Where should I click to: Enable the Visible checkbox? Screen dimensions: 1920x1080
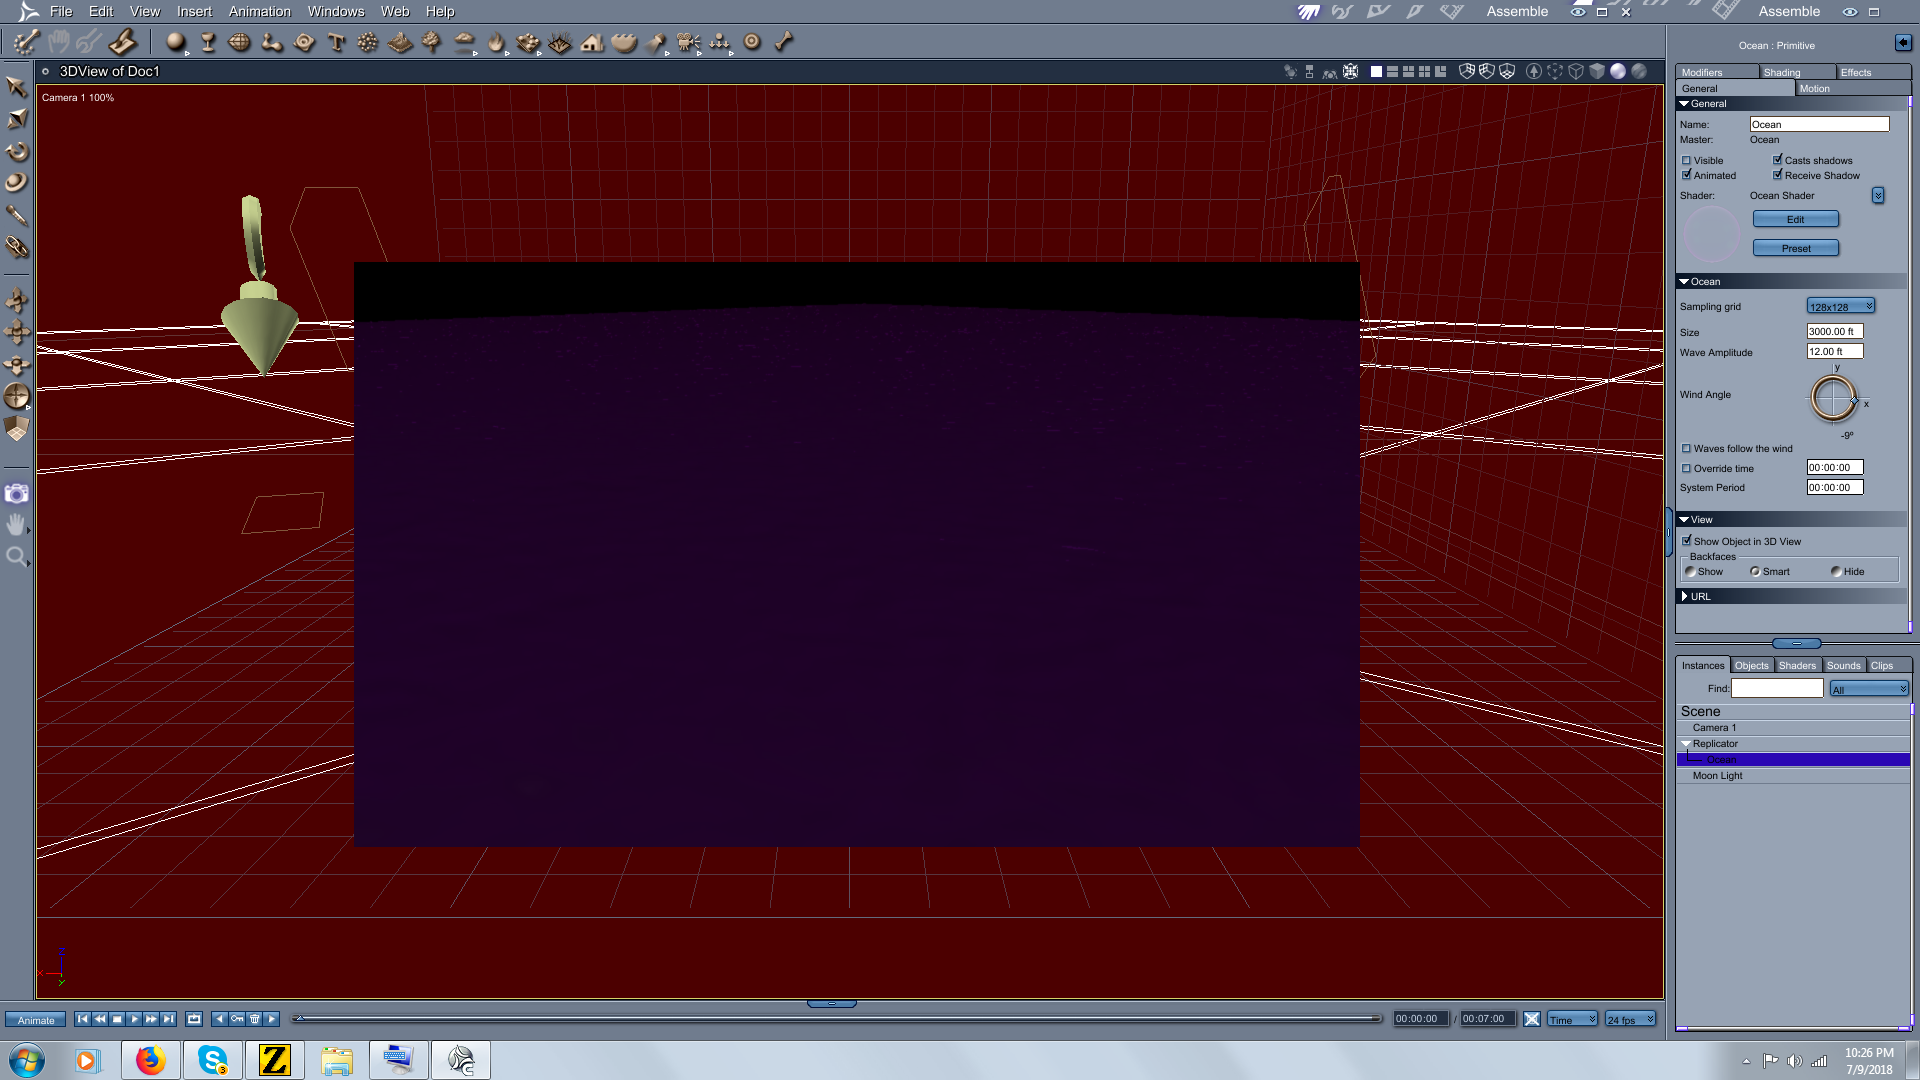[1686, 161]
